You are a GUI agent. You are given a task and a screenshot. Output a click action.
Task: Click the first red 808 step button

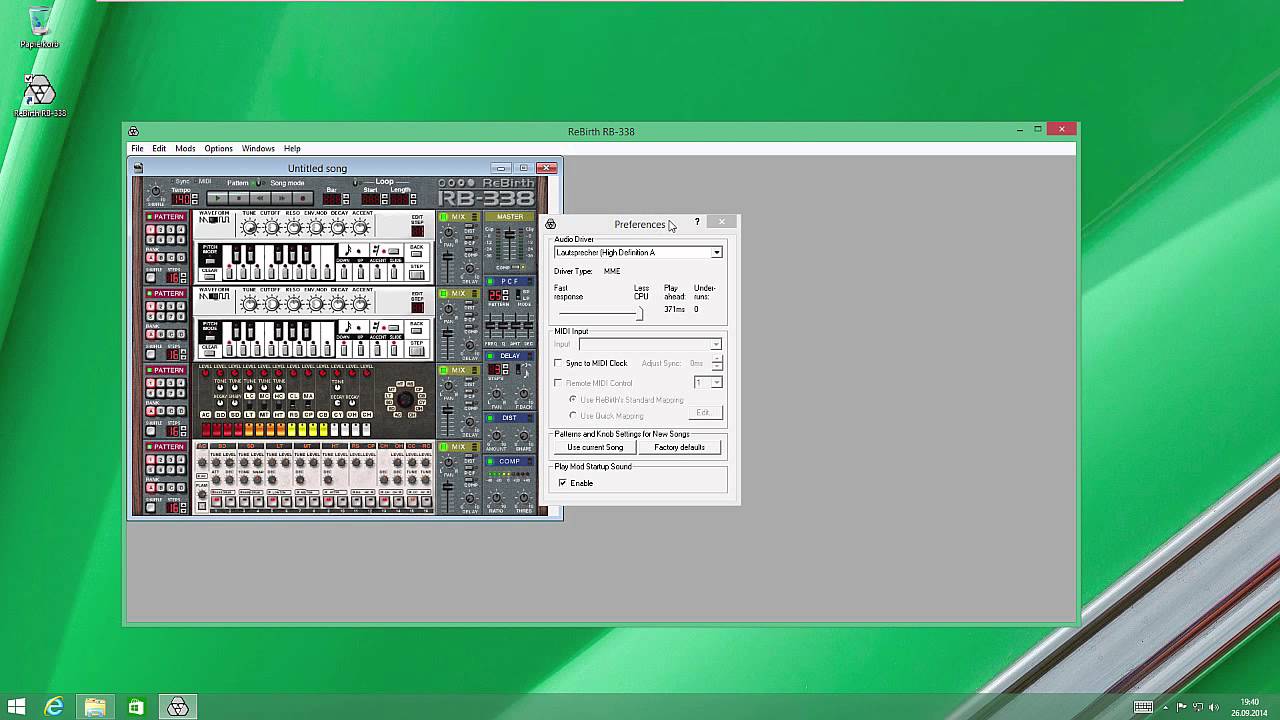206,429
